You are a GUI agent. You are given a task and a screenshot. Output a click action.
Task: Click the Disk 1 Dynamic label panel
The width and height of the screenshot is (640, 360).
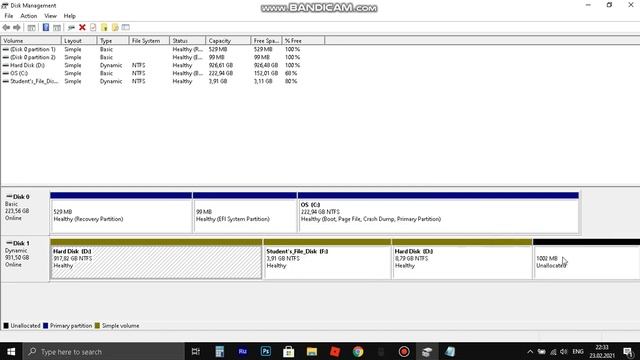(25, 260)
